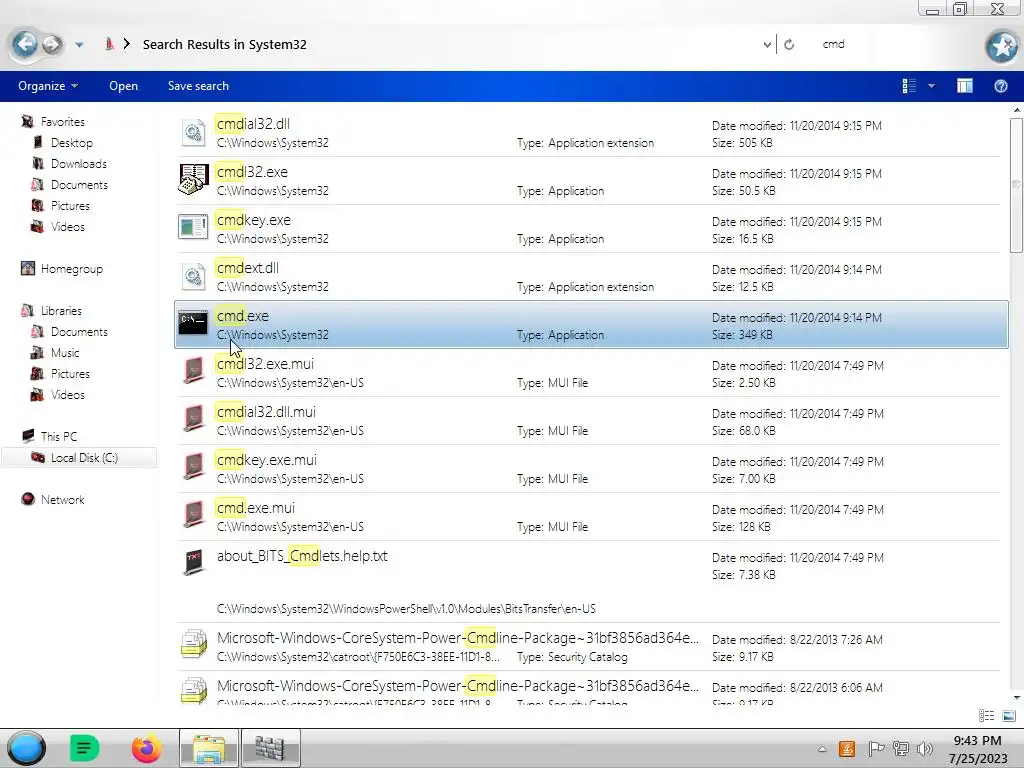1024x768 pixels.
Task: Open Videos under Libraries
Action: (67, 394)
